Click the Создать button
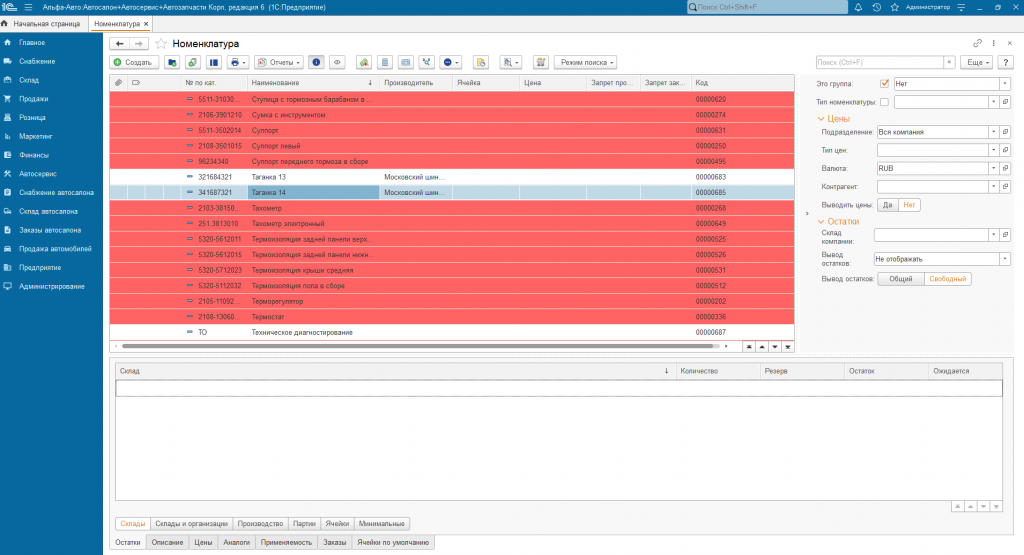 pyautogui.click(x=134, y=63)
